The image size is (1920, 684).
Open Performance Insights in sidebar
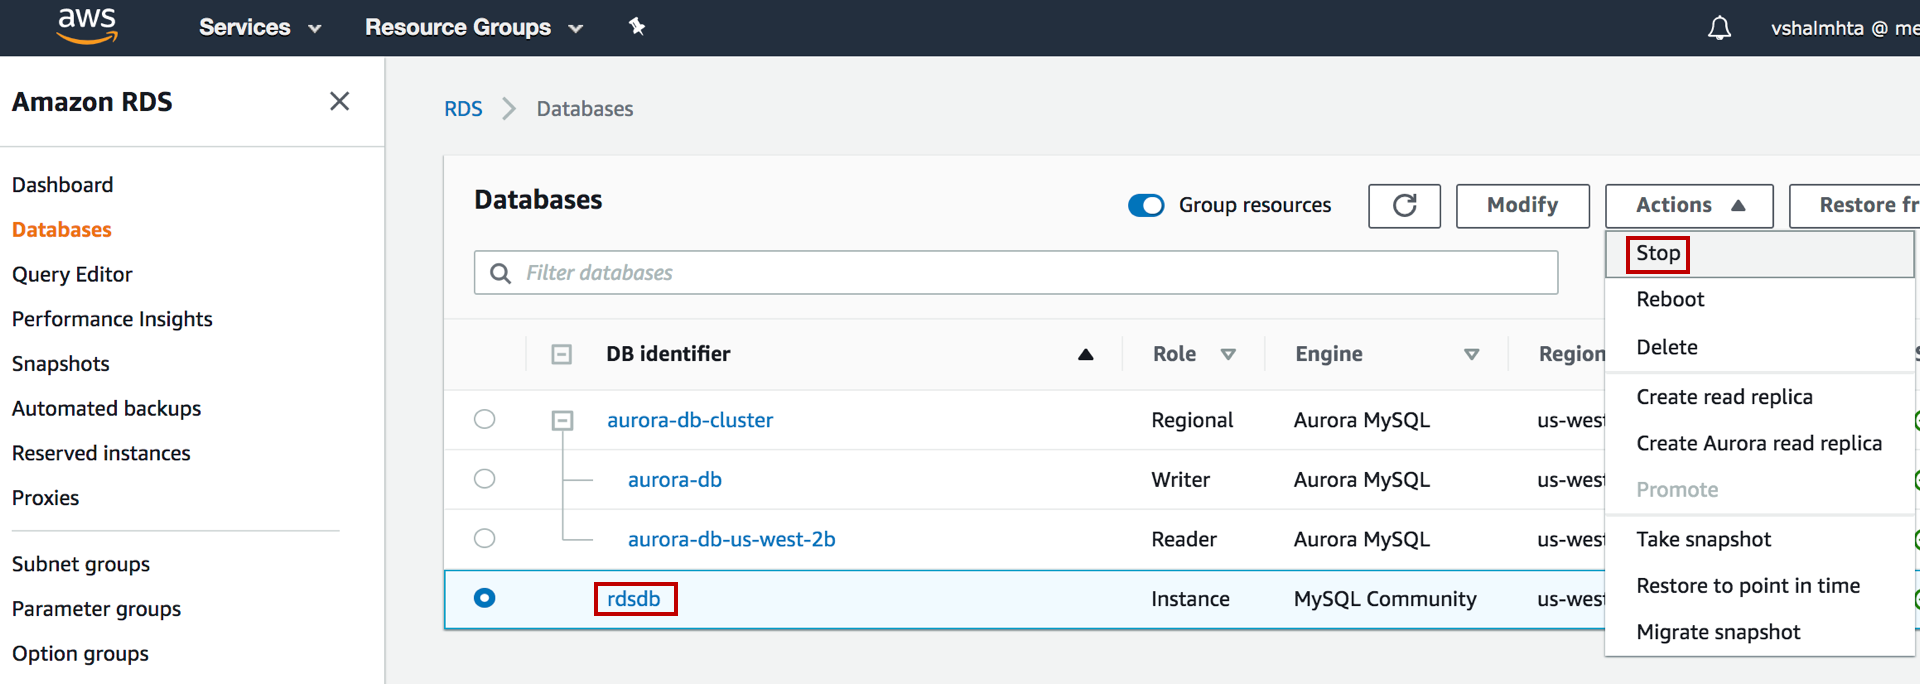pos(112,319)
